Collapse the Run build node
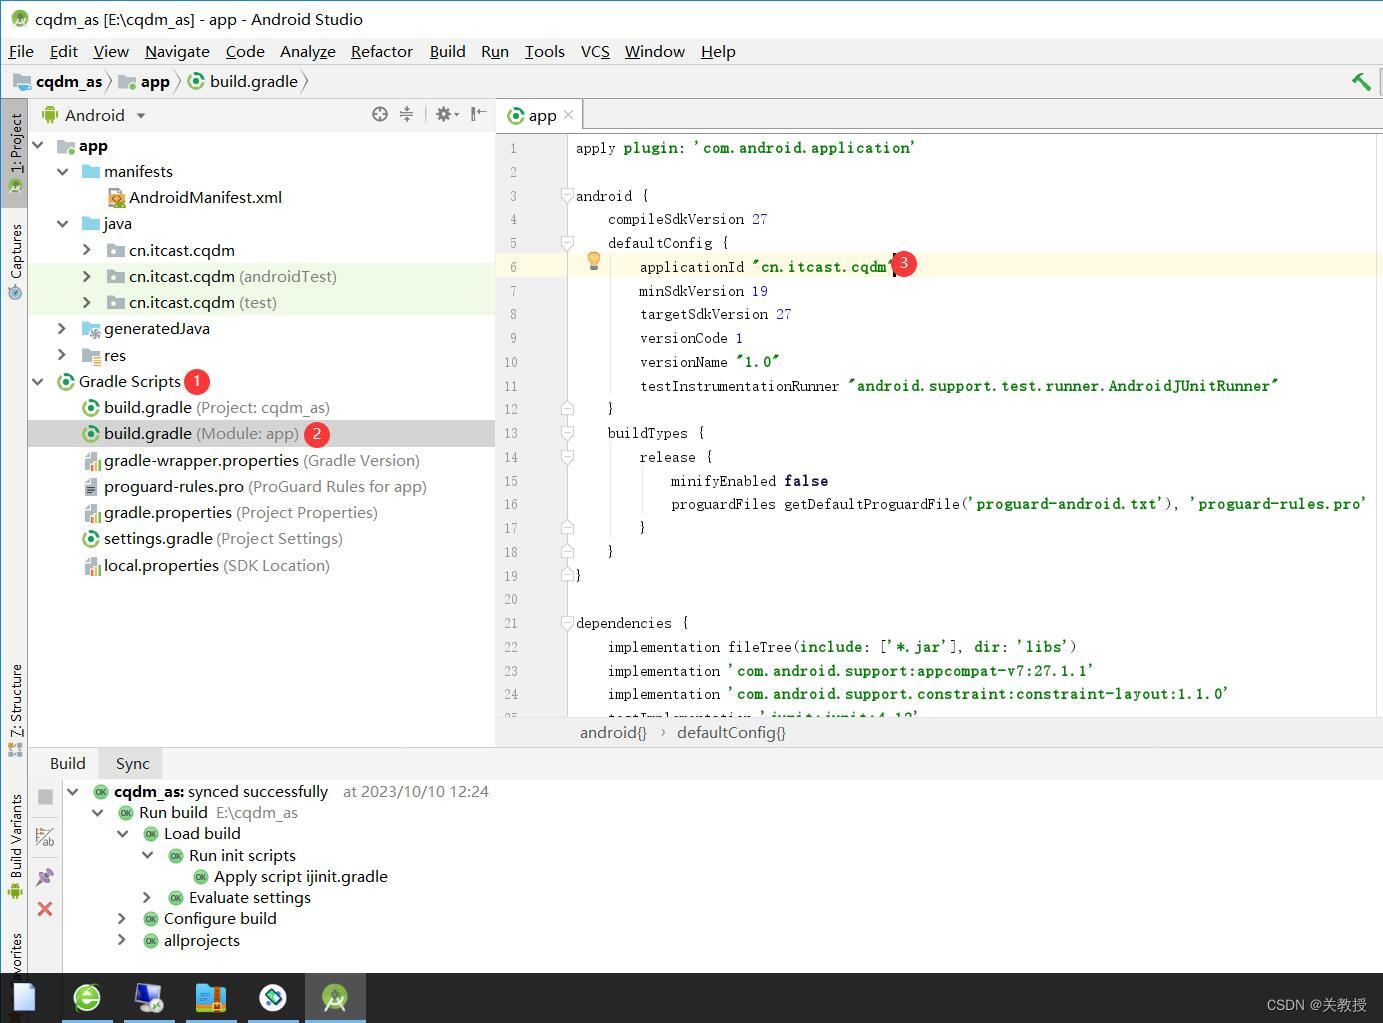This screenshot has width=1383, height=1023. [x=98, y=813]
